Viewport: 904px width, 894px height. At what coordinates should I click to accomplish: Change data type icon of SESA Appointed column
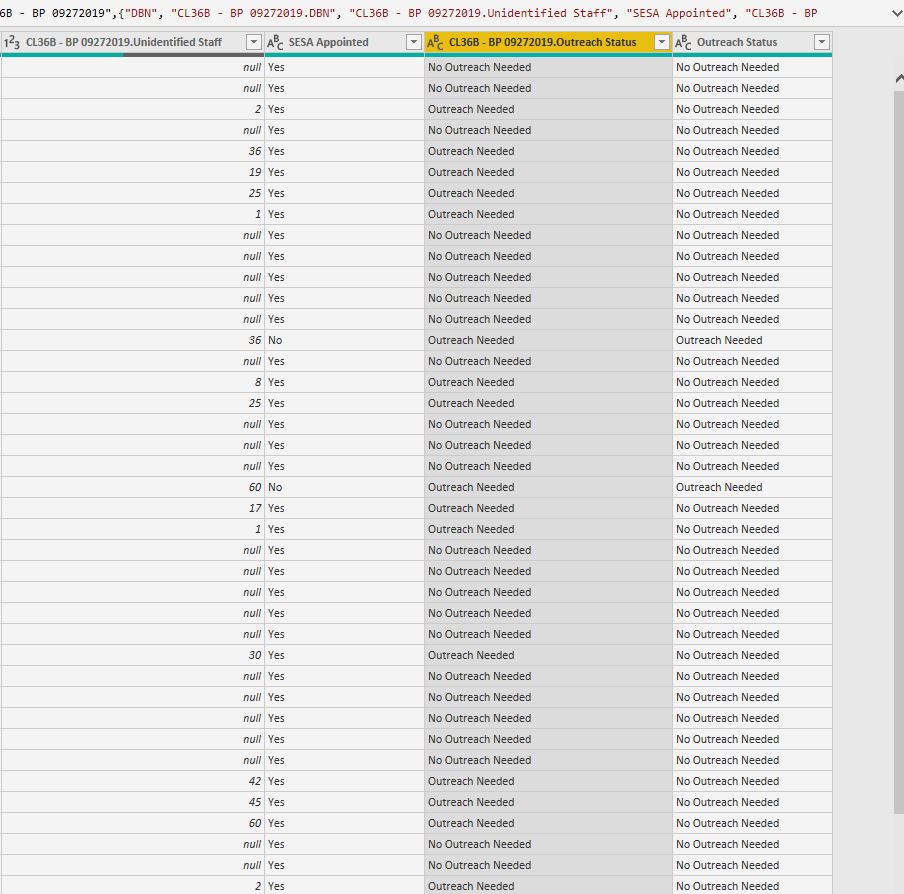pos(275,42)
